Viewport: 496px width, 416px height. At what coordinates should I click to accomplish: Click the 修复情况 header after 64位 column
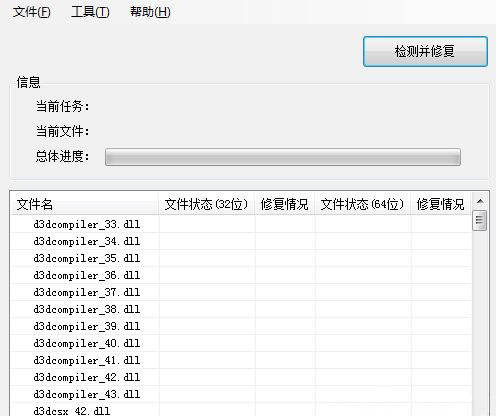click(441, 204)
